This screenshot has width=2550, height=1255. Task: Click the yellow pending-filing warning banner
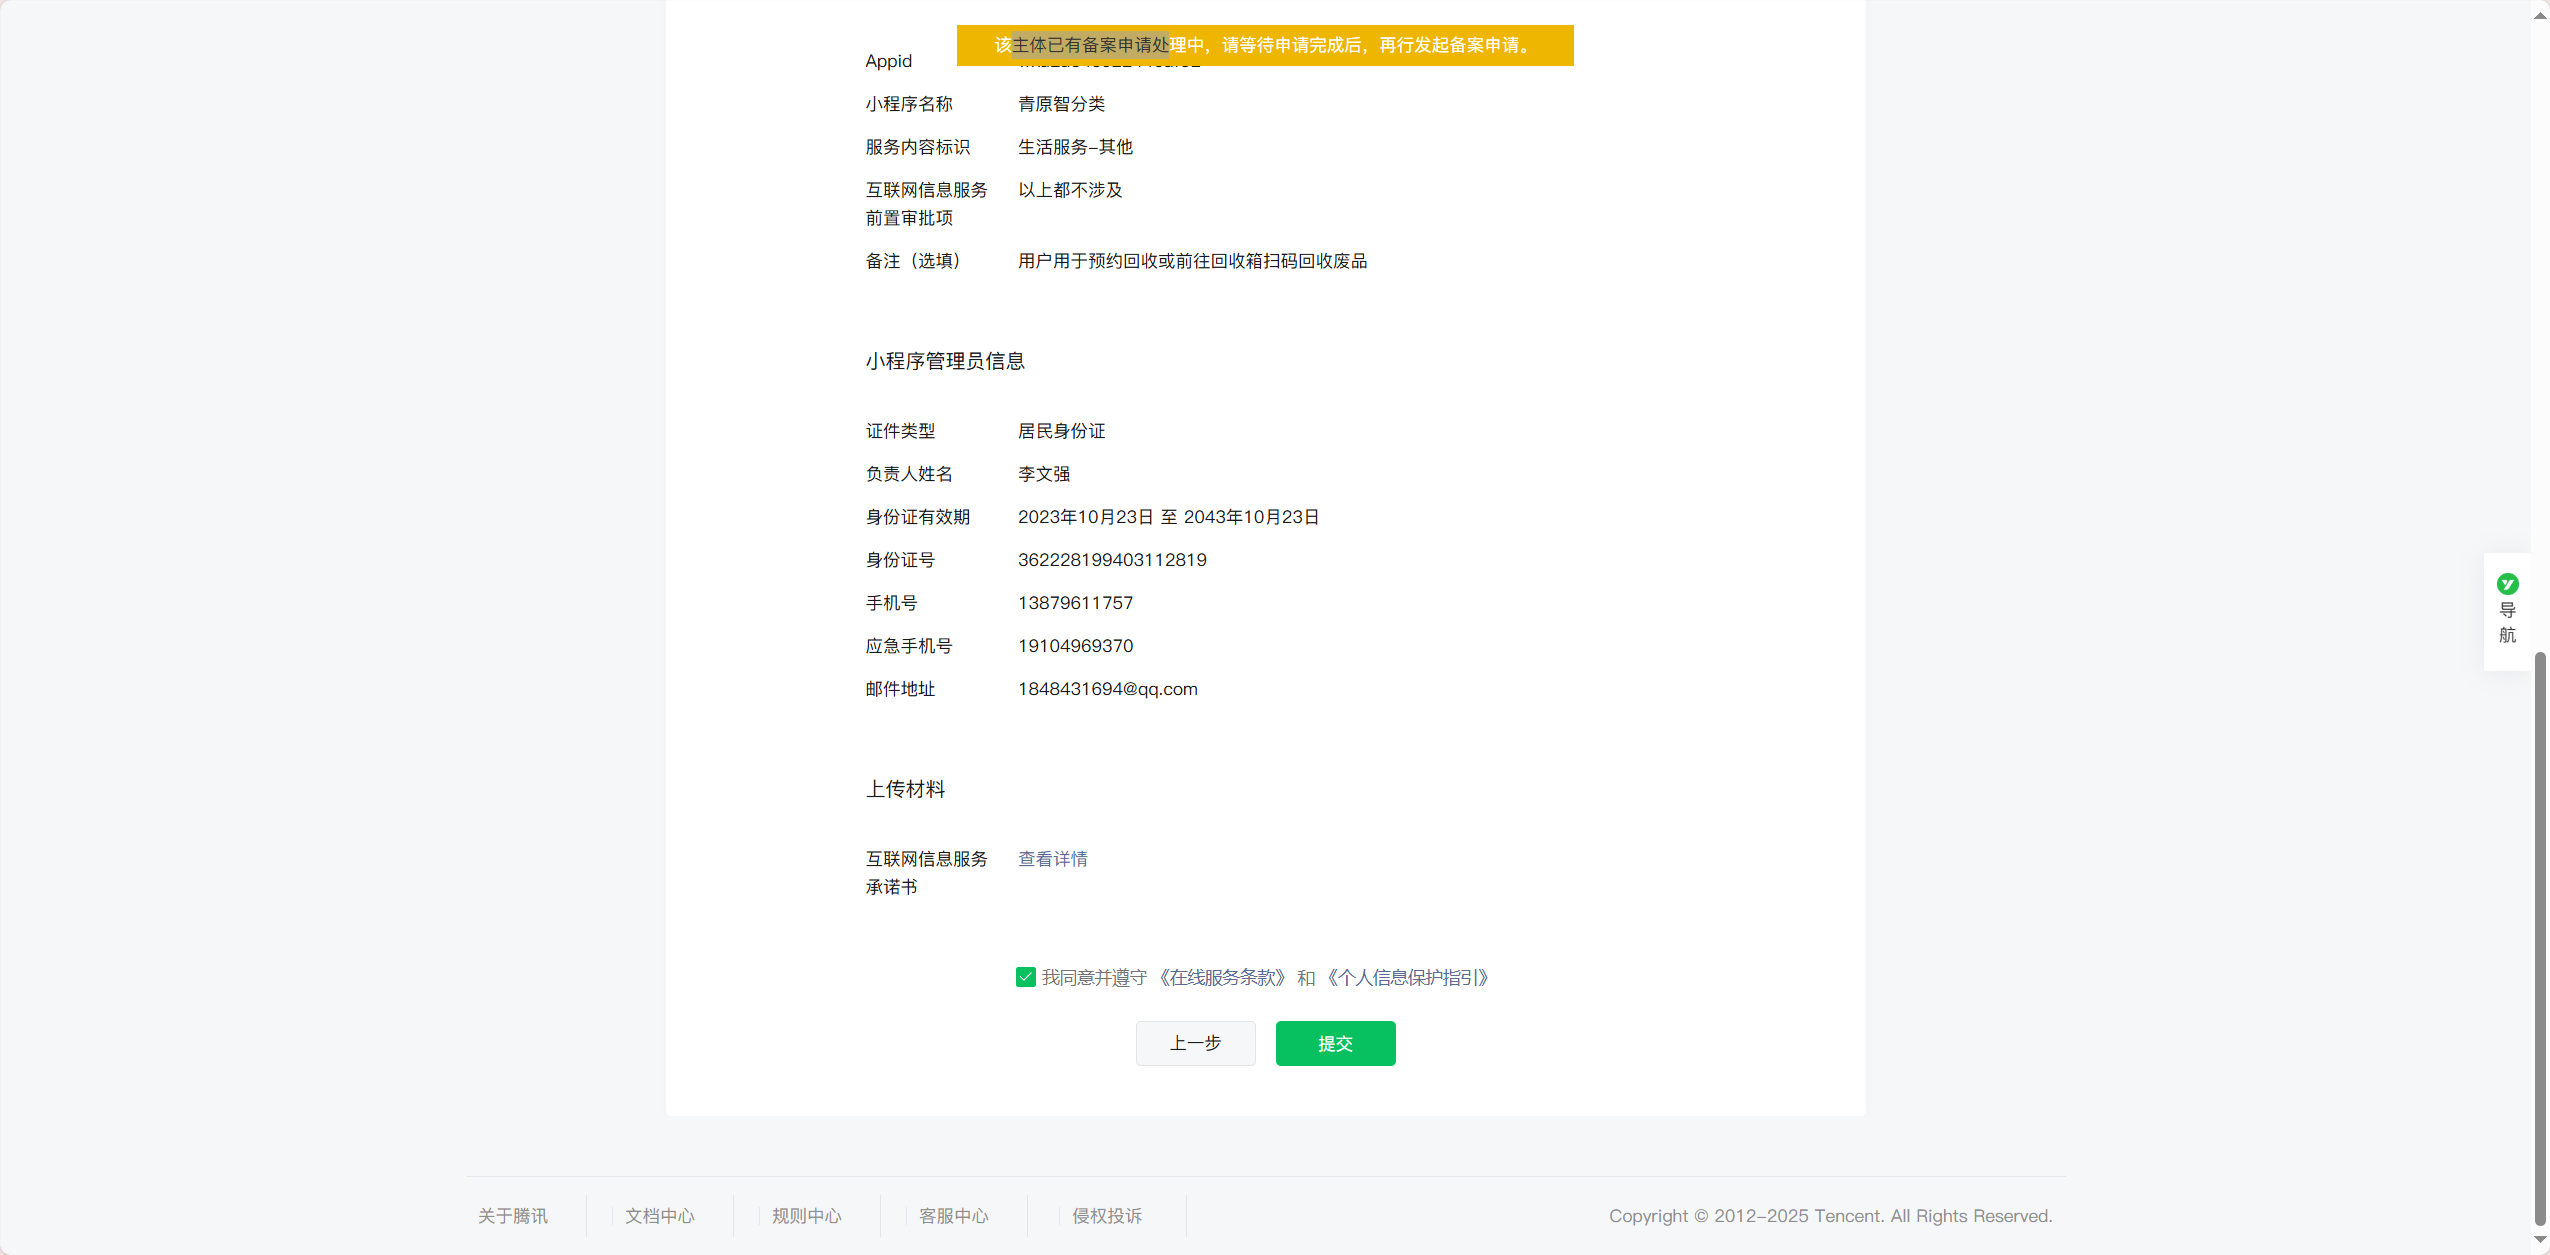point(1264,45)
